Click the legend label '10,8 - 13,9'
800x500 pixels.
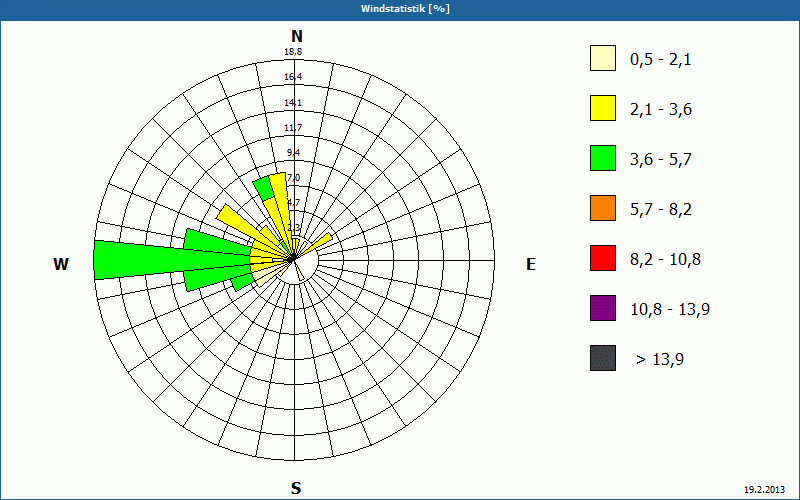[x=670, y=310]
